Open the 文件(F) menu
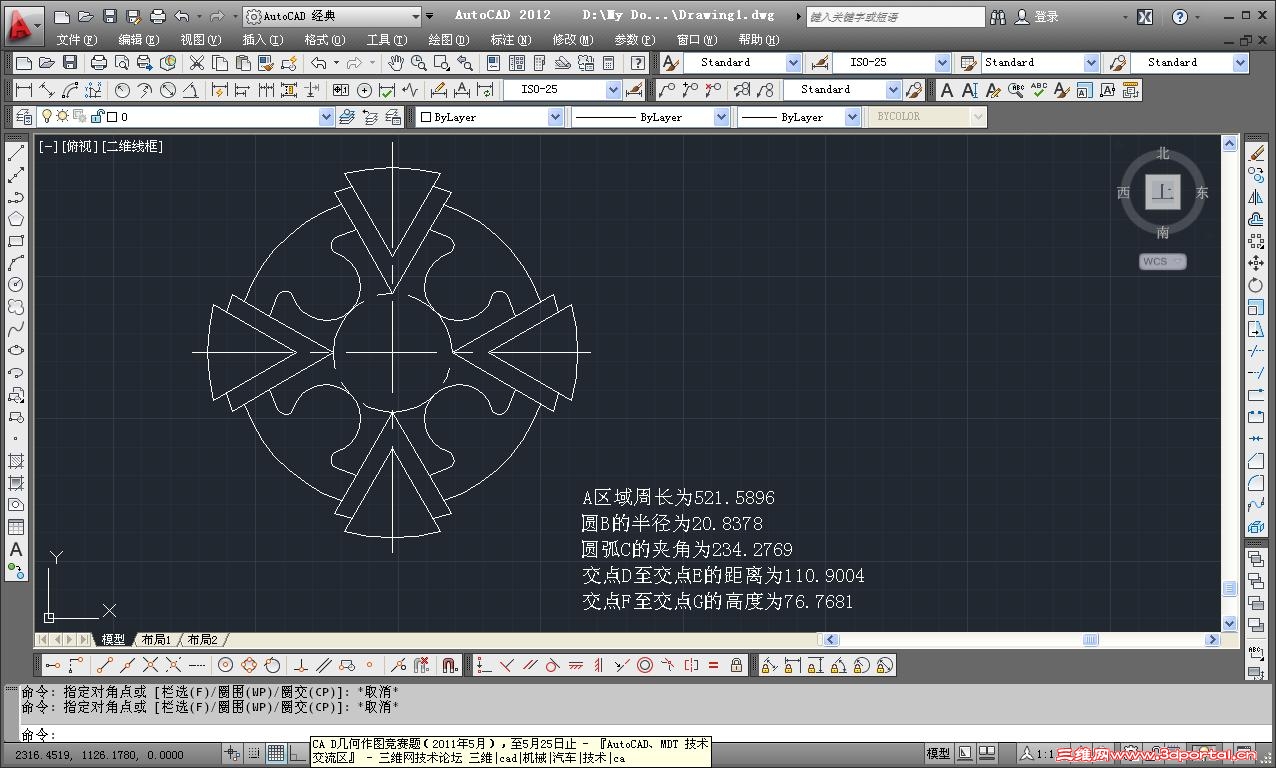The width and height of the screenshot is (1276, 768). (77, 40)
